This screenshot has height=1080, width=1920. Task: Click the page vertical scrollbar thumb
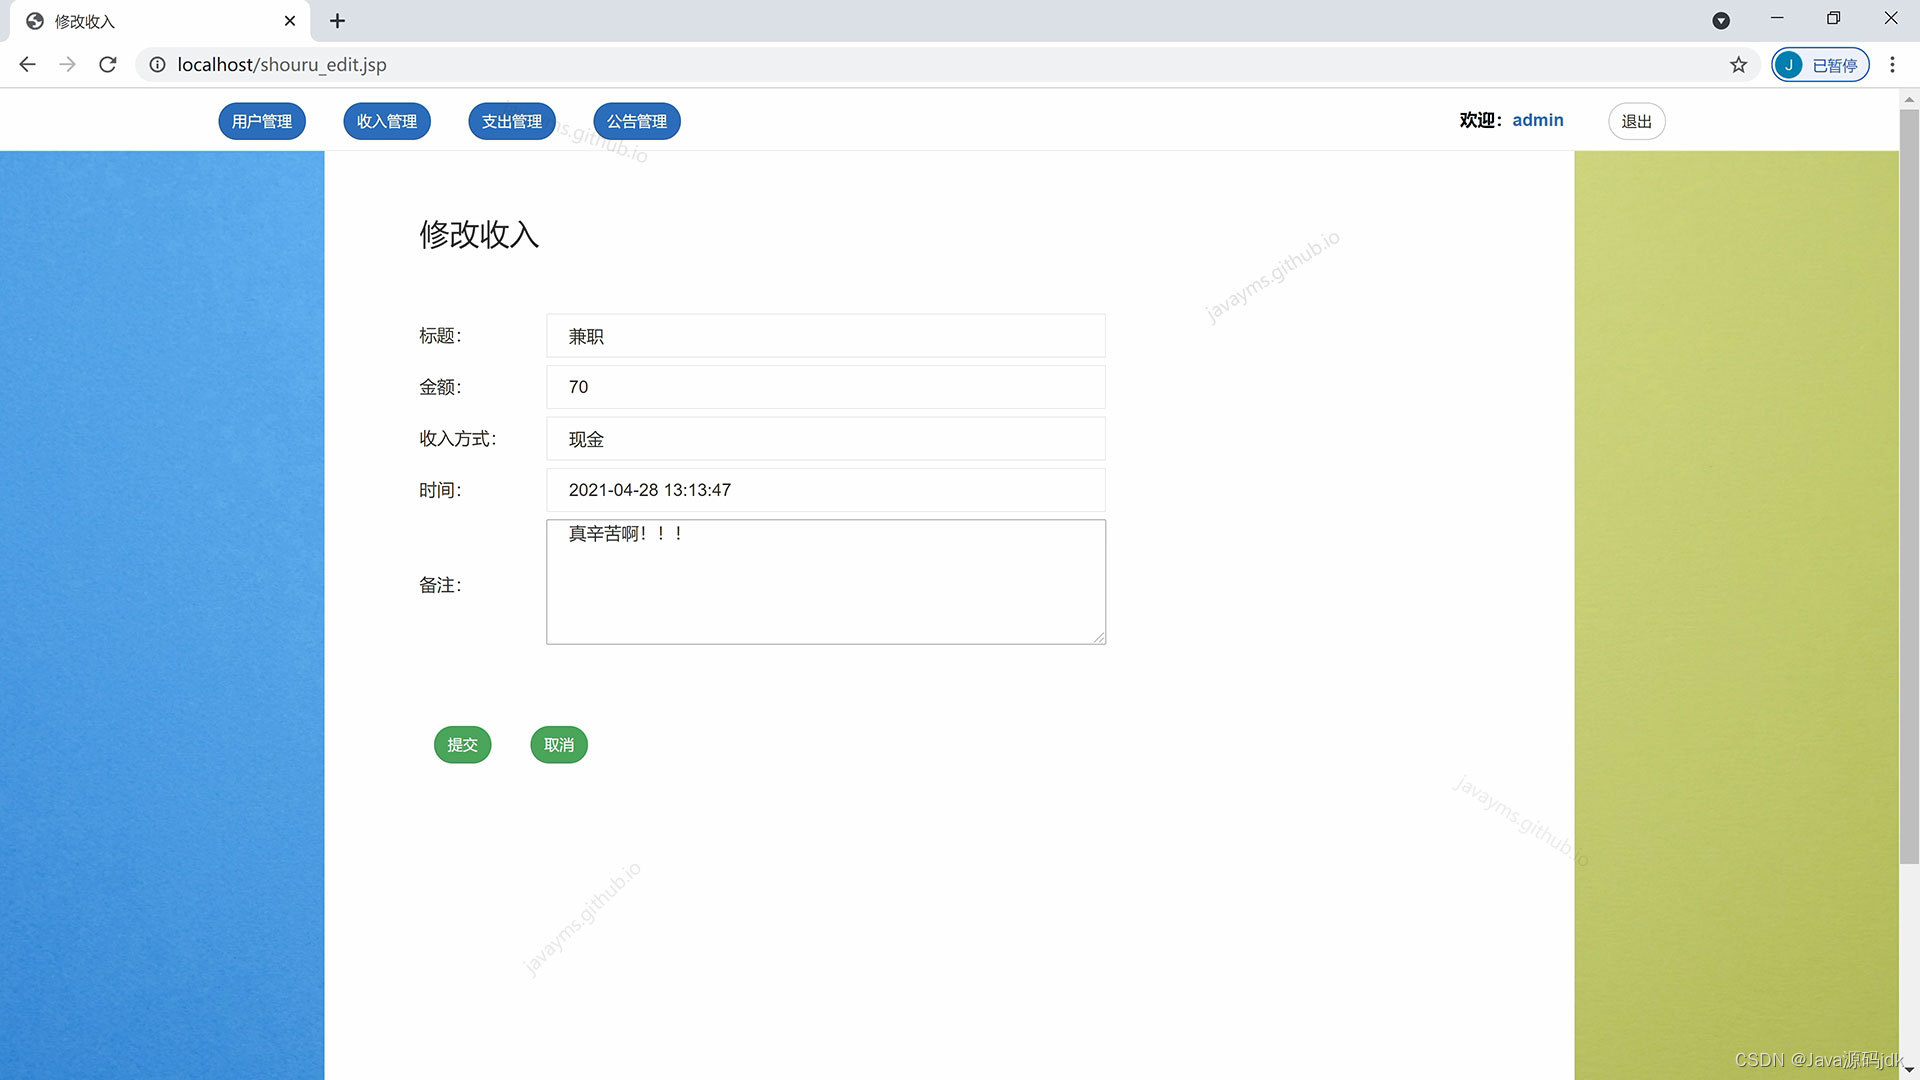(1909, 485)
